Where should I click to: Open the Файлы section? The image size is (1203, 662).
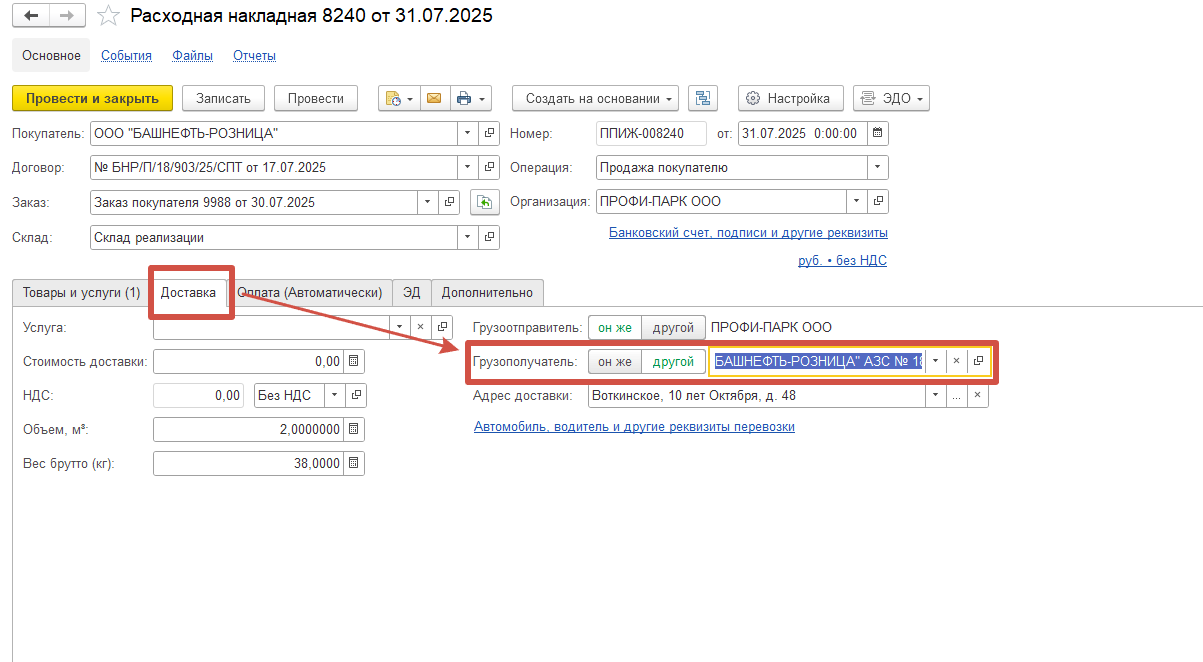(x=192, y=56)
